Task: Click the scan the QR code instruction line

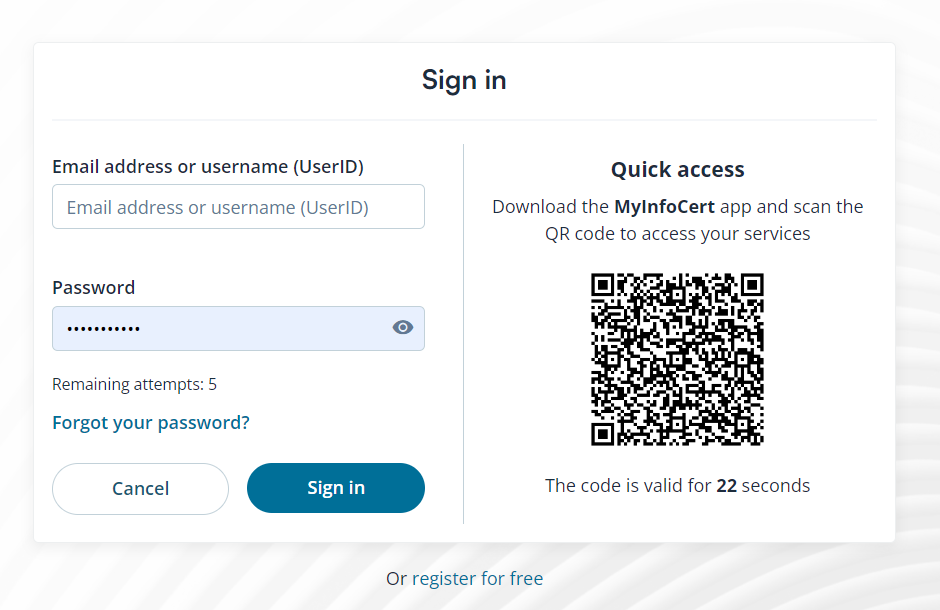Action: 678,234
